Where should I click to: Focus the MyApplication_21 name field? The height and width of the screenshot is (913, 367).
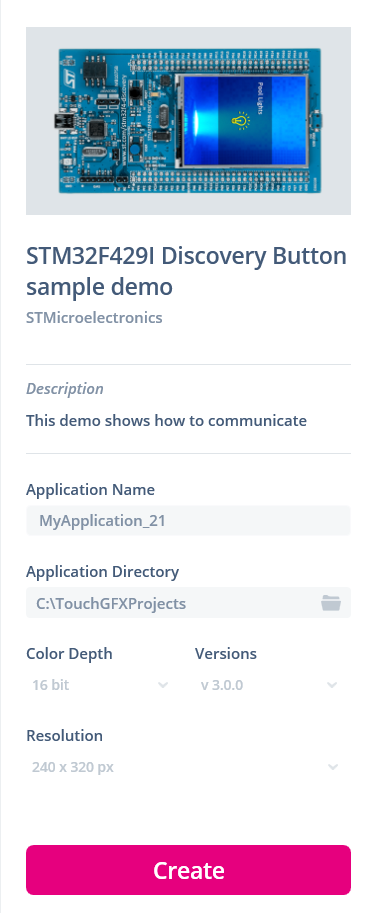tap(188, 520)
